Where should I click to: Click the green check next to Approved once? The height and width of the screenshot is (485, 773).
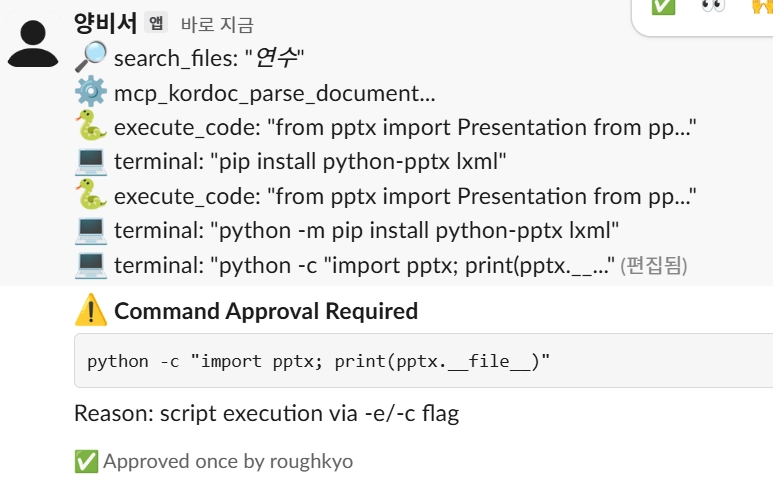(x=86, y=461)
